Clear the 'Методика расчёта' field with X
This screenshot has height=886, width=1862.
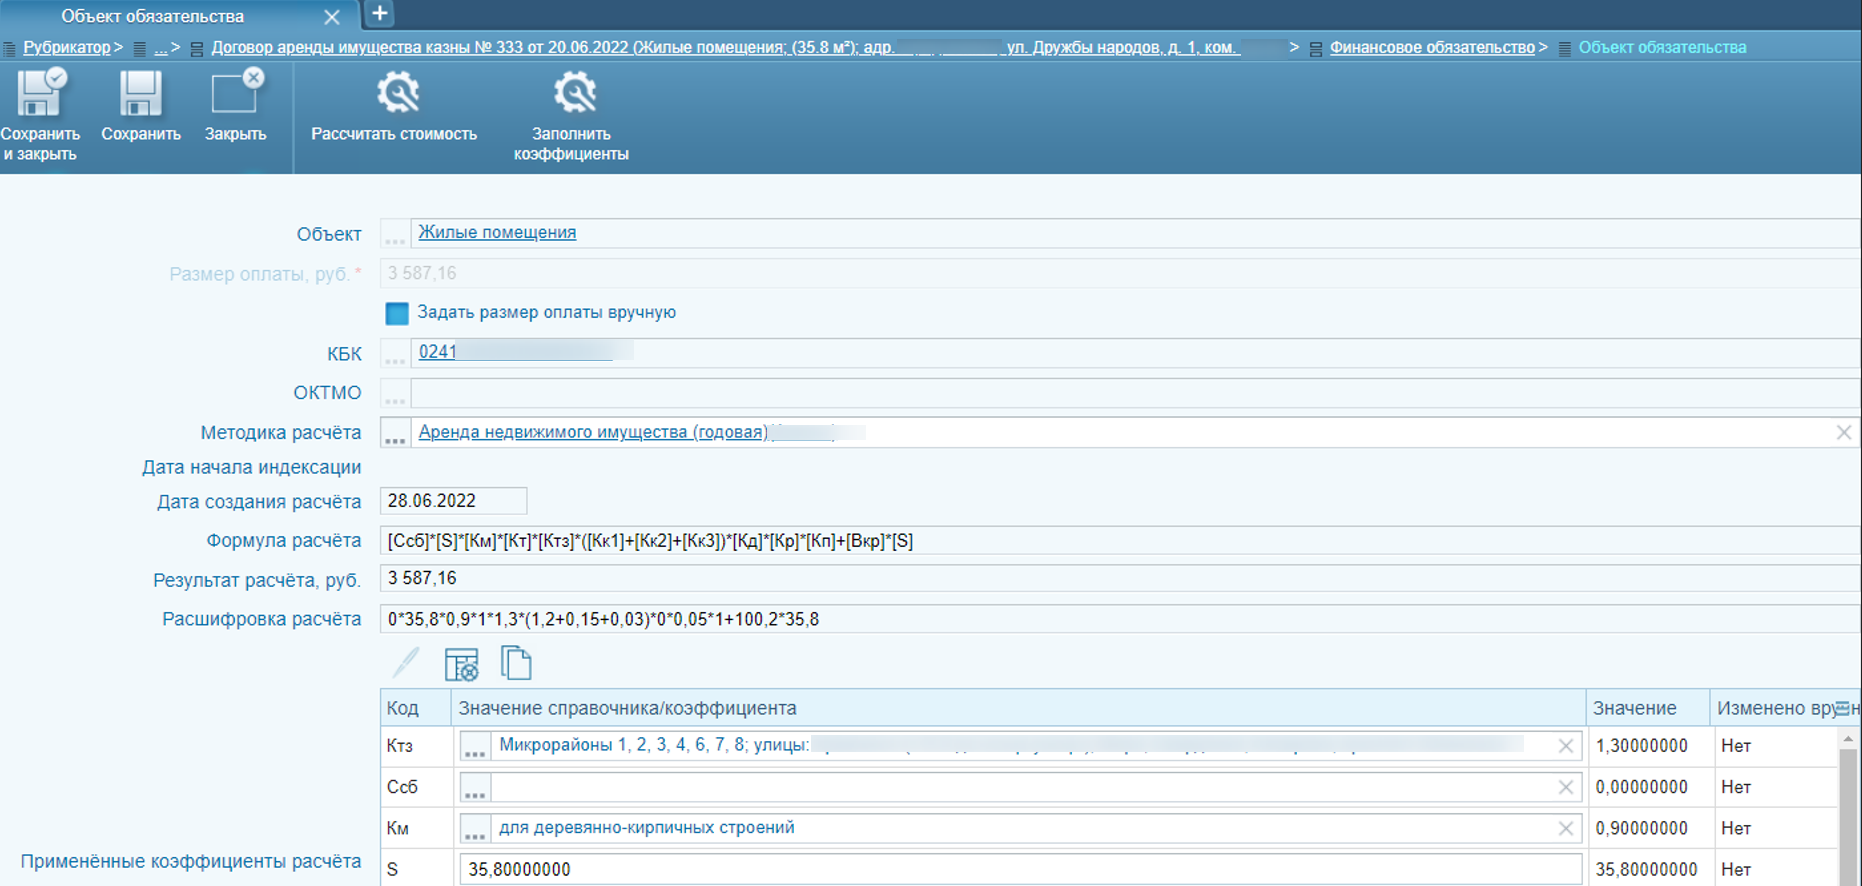coord(1843,433)
